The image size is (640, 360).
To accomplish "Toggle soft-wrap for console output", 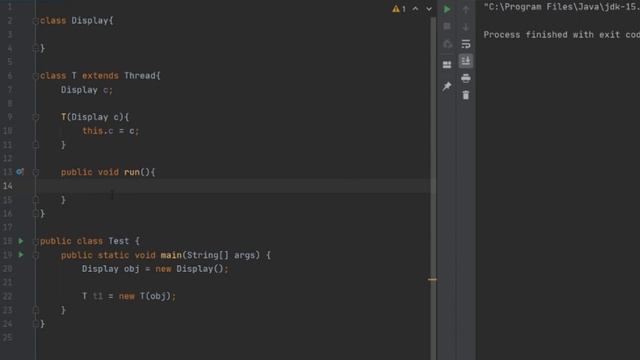I will (466, 44).
